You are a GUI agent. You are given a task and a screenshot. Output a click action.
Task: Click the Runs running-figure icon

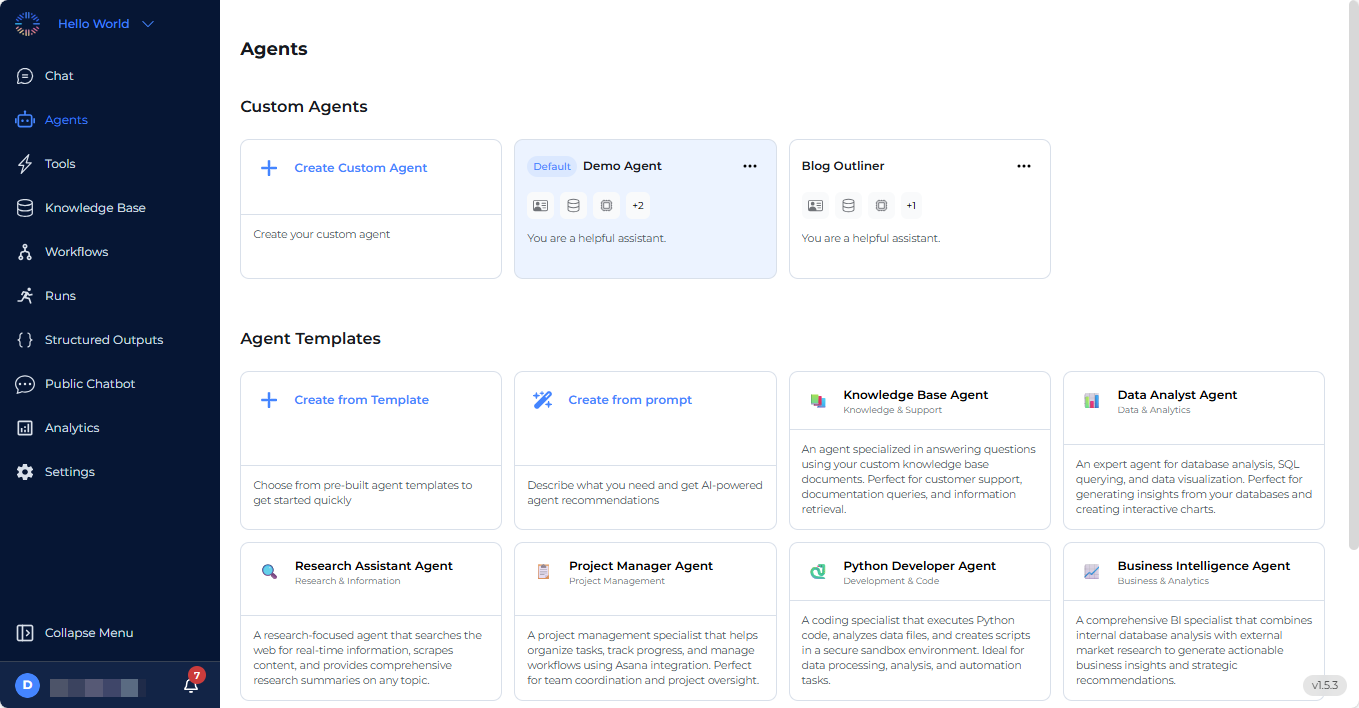[x=25, y=296]
